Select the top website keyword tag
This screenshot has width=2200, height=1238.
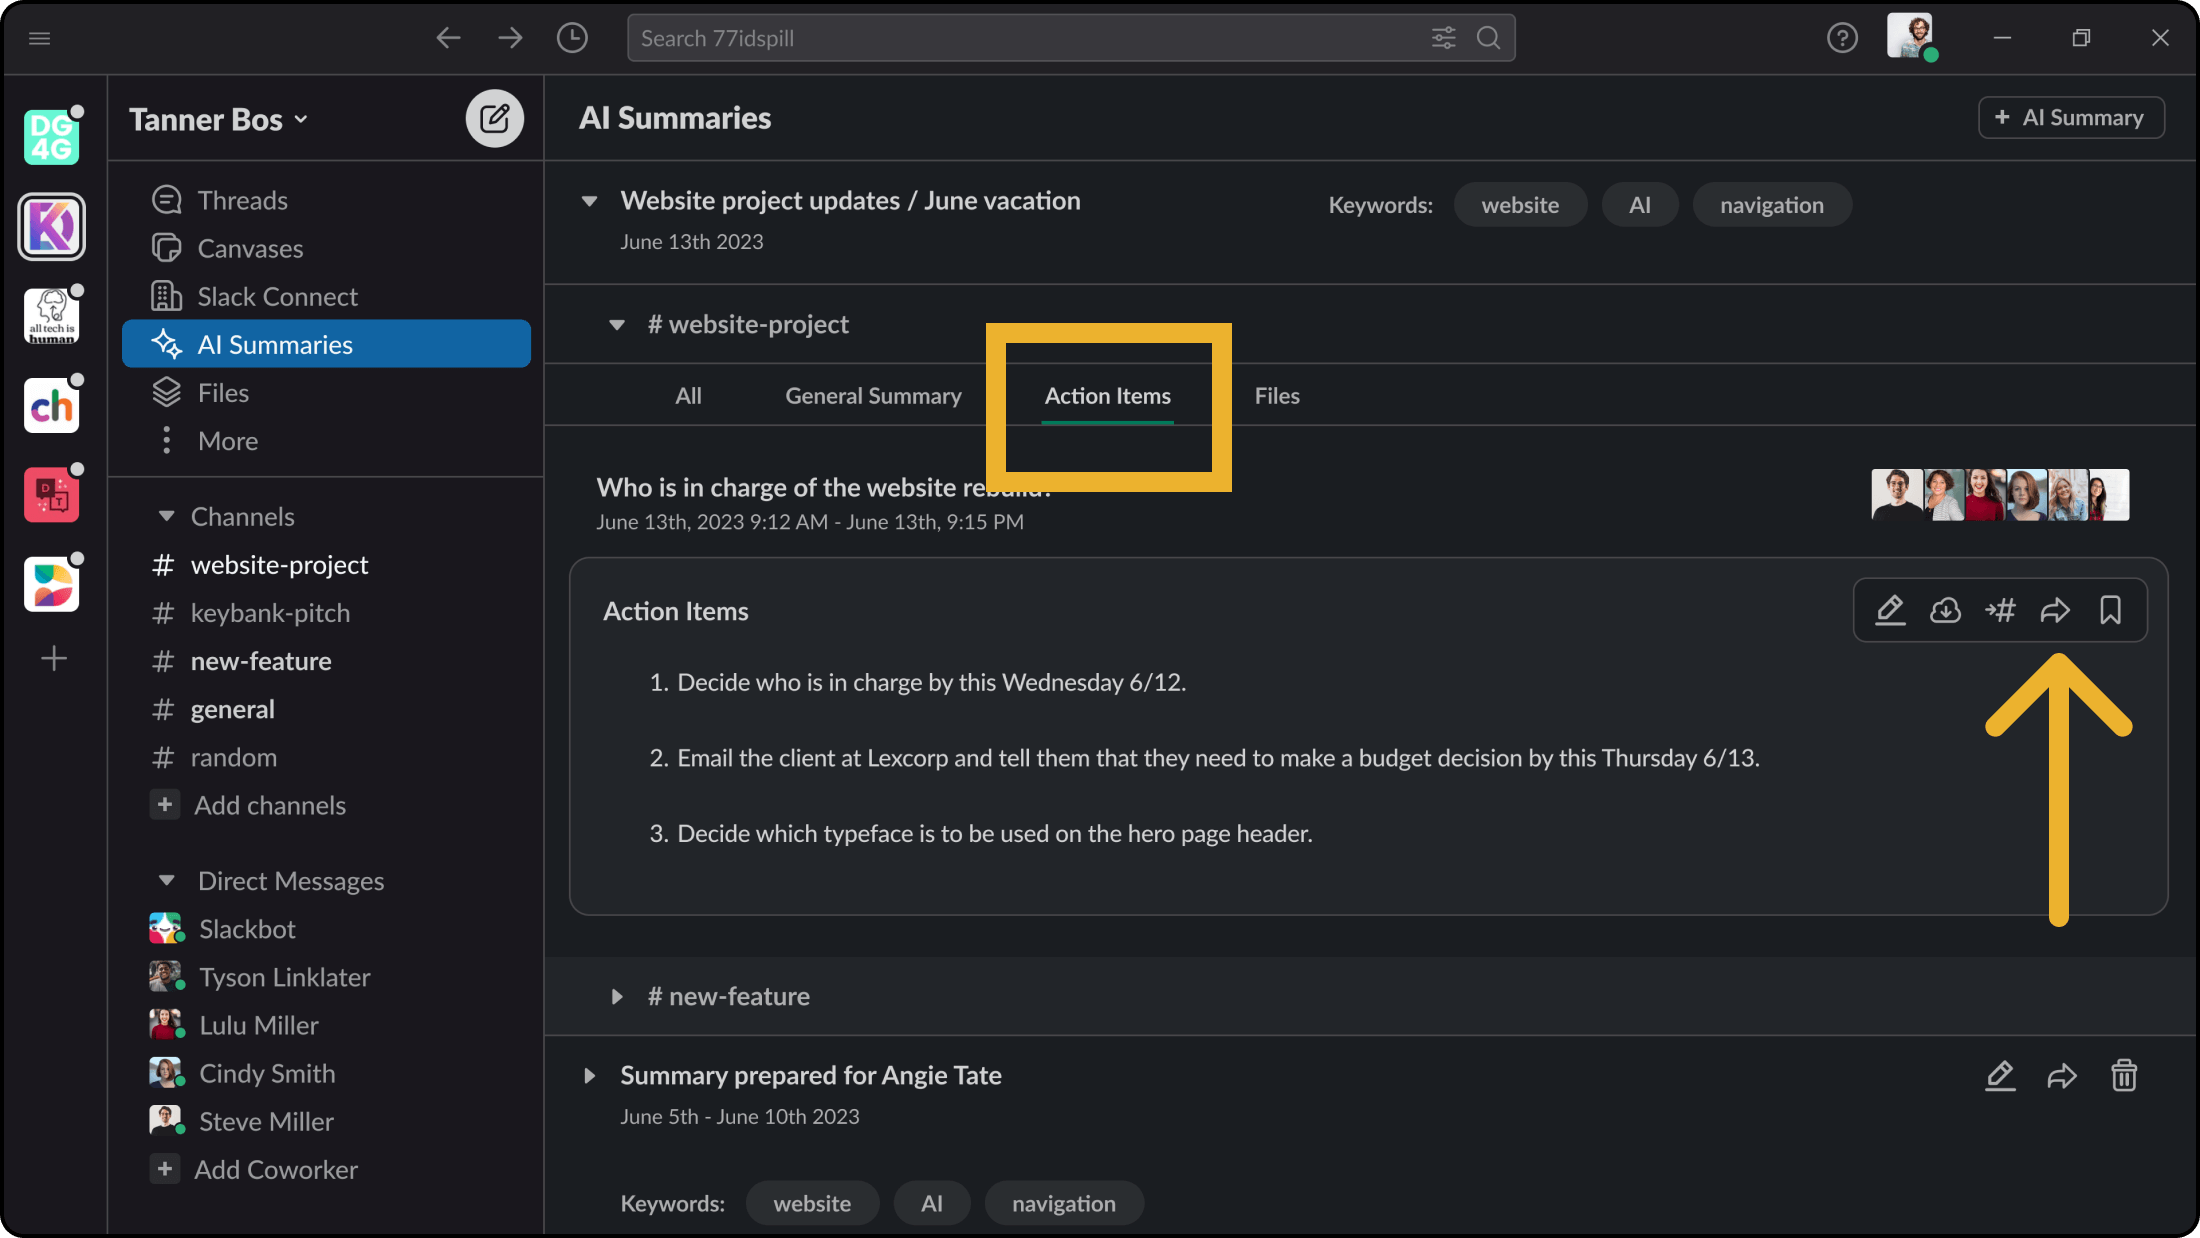(x=1520, y=205)
